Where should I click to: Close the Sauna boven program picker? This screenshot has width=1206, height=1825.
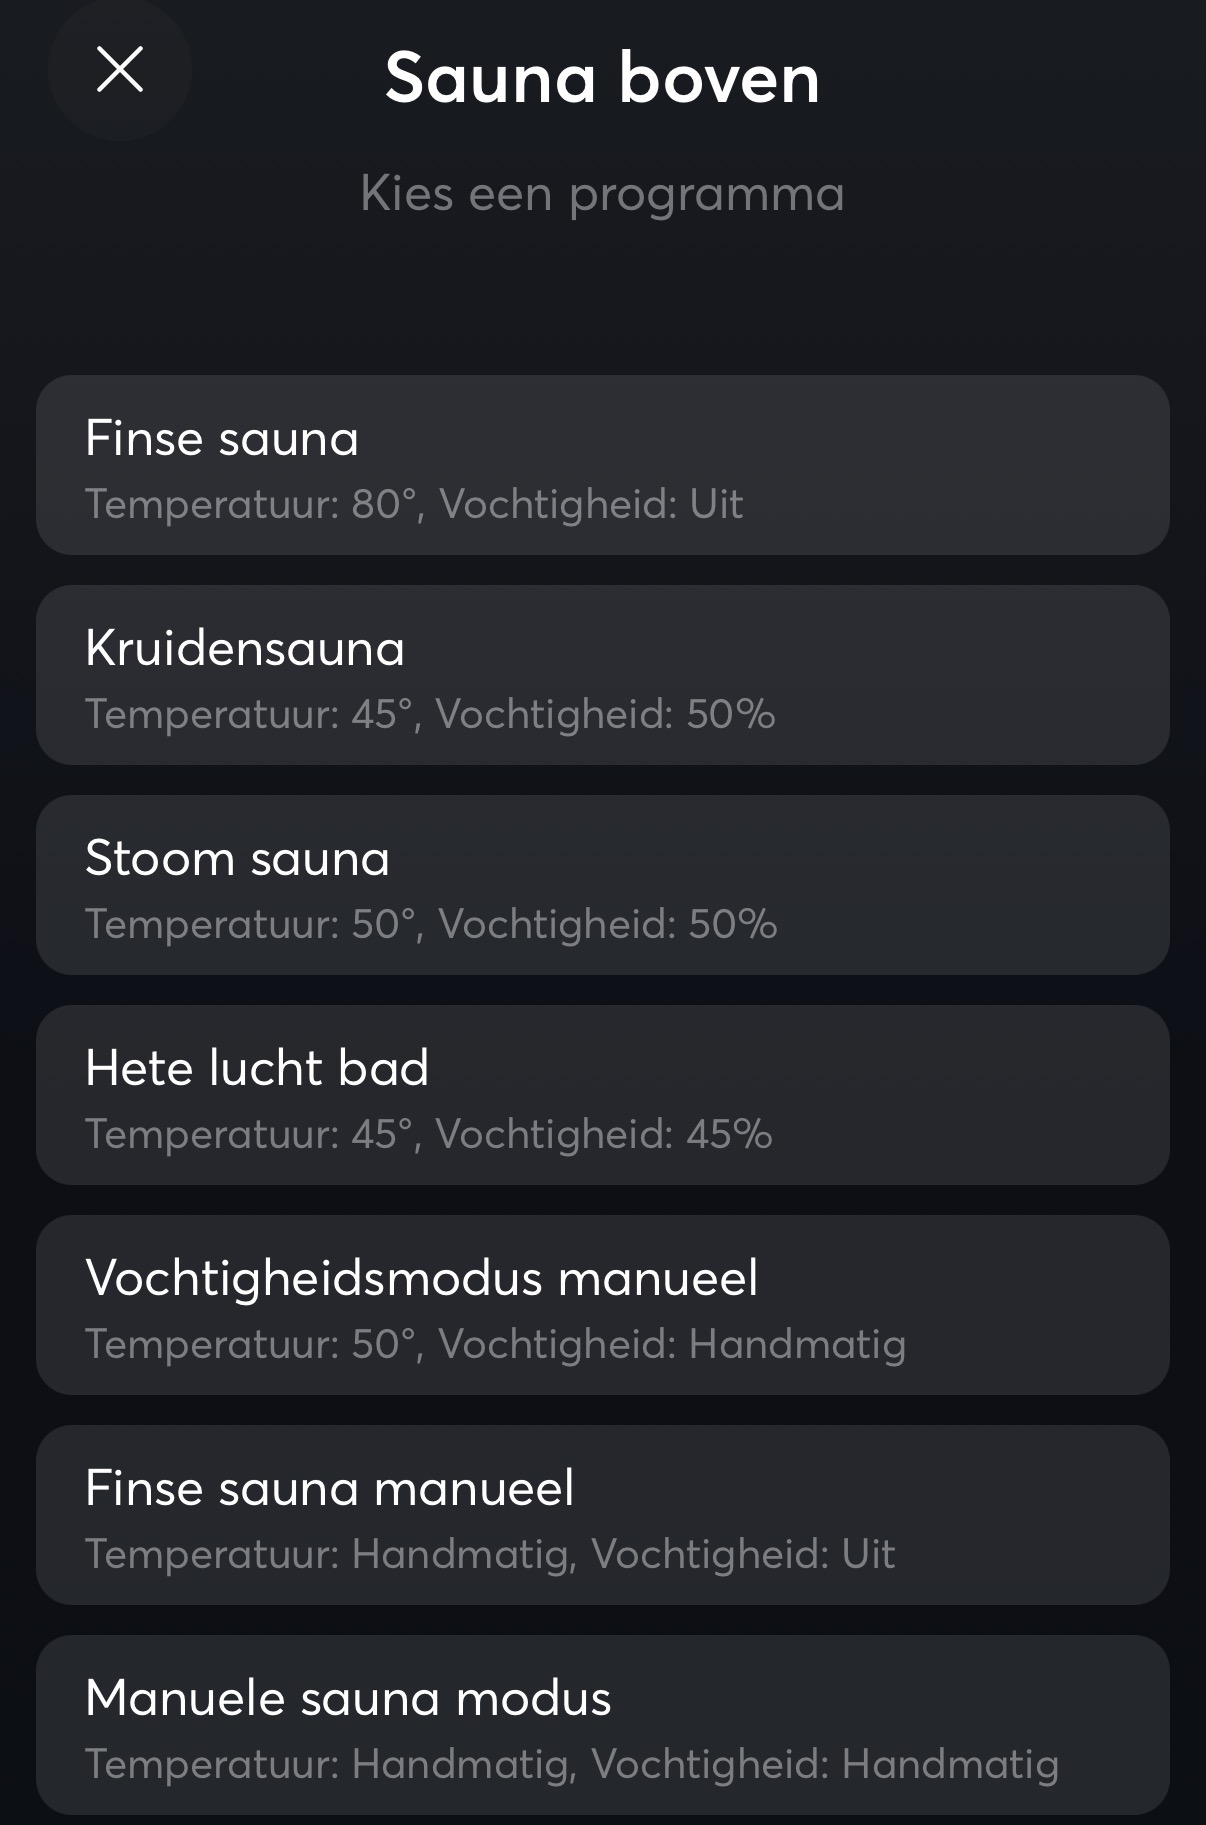pos(120,70)
